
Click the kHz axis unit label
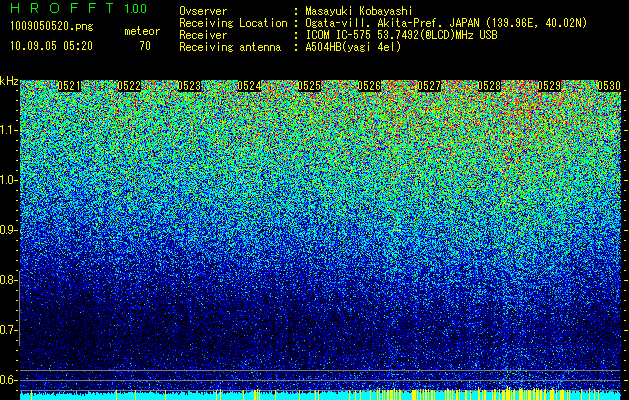pos(9,81)
